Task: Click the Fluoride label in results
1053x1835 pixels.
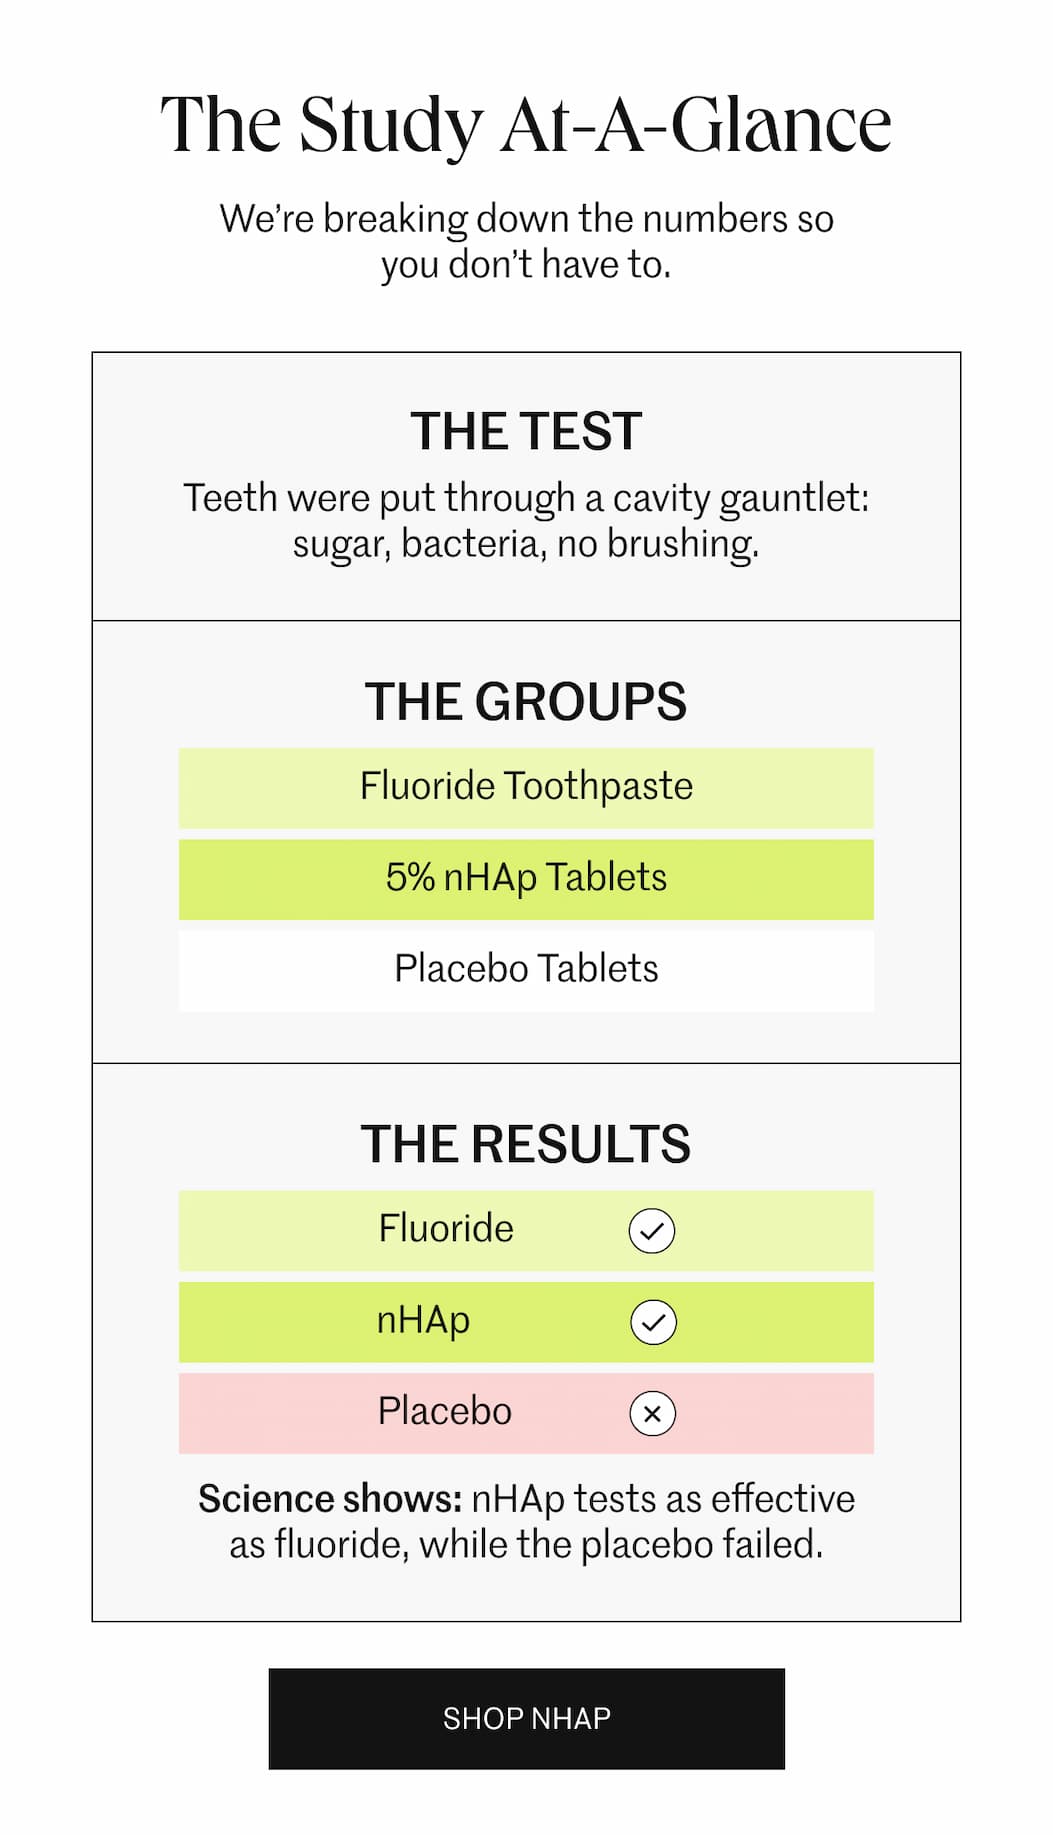Action: tap(446, 1229)
